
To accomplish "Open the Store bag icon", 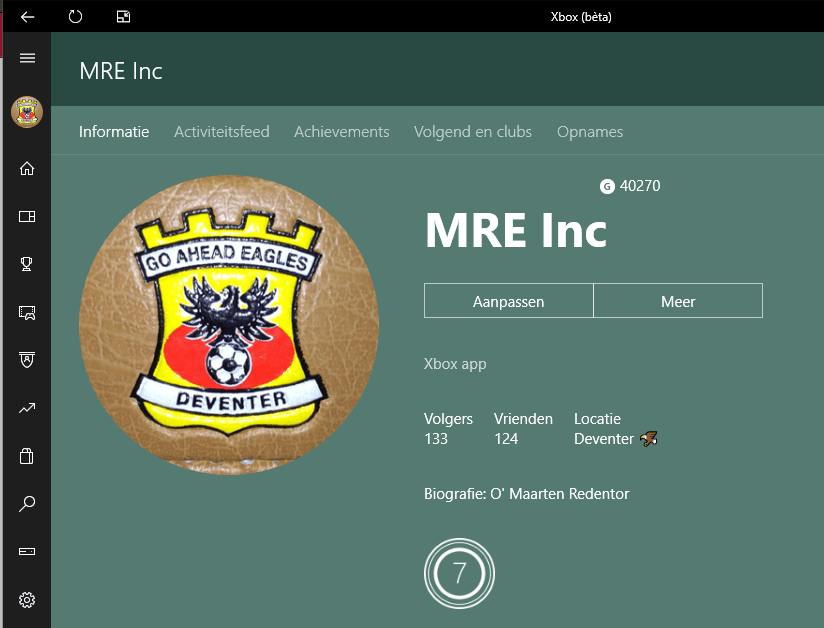I will 27,456.
